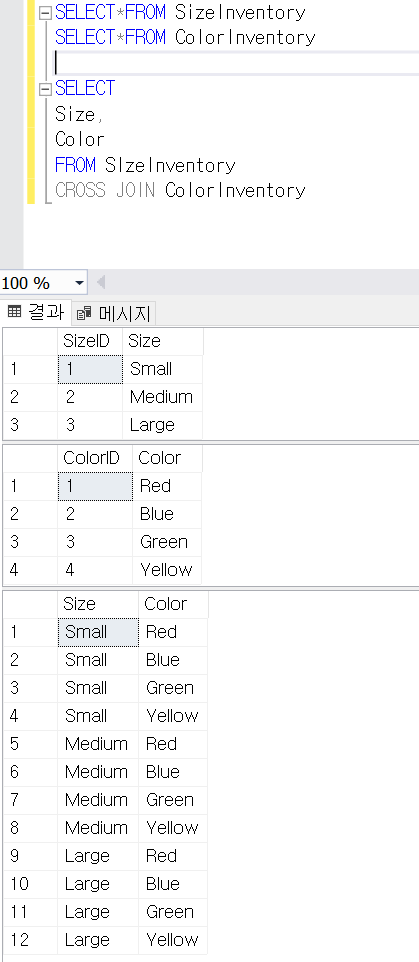Place cursor on empty editor line

click(237, 63)
